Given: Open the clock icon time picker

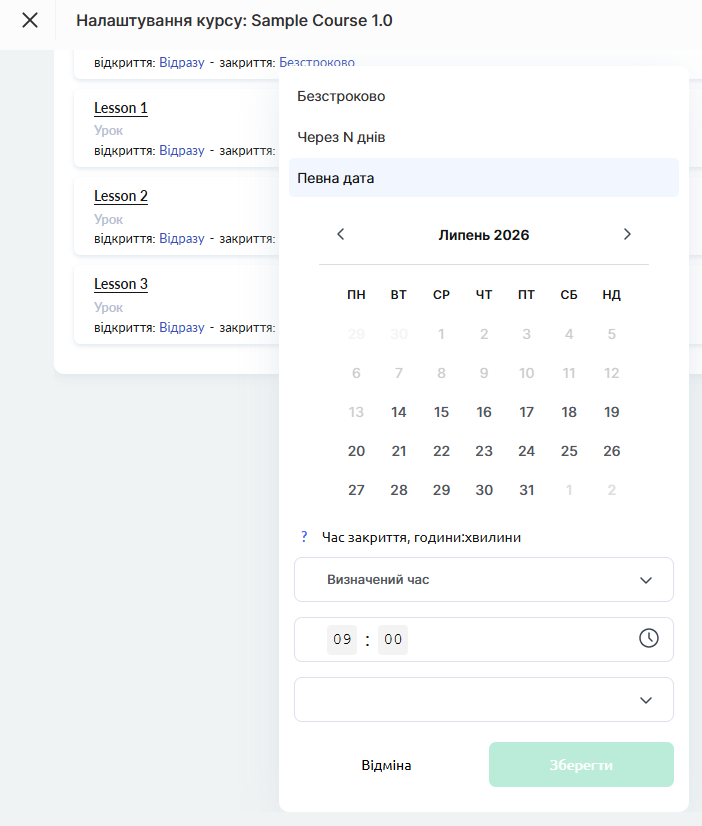Looking at the screenshot, I should tap(648, 638).
